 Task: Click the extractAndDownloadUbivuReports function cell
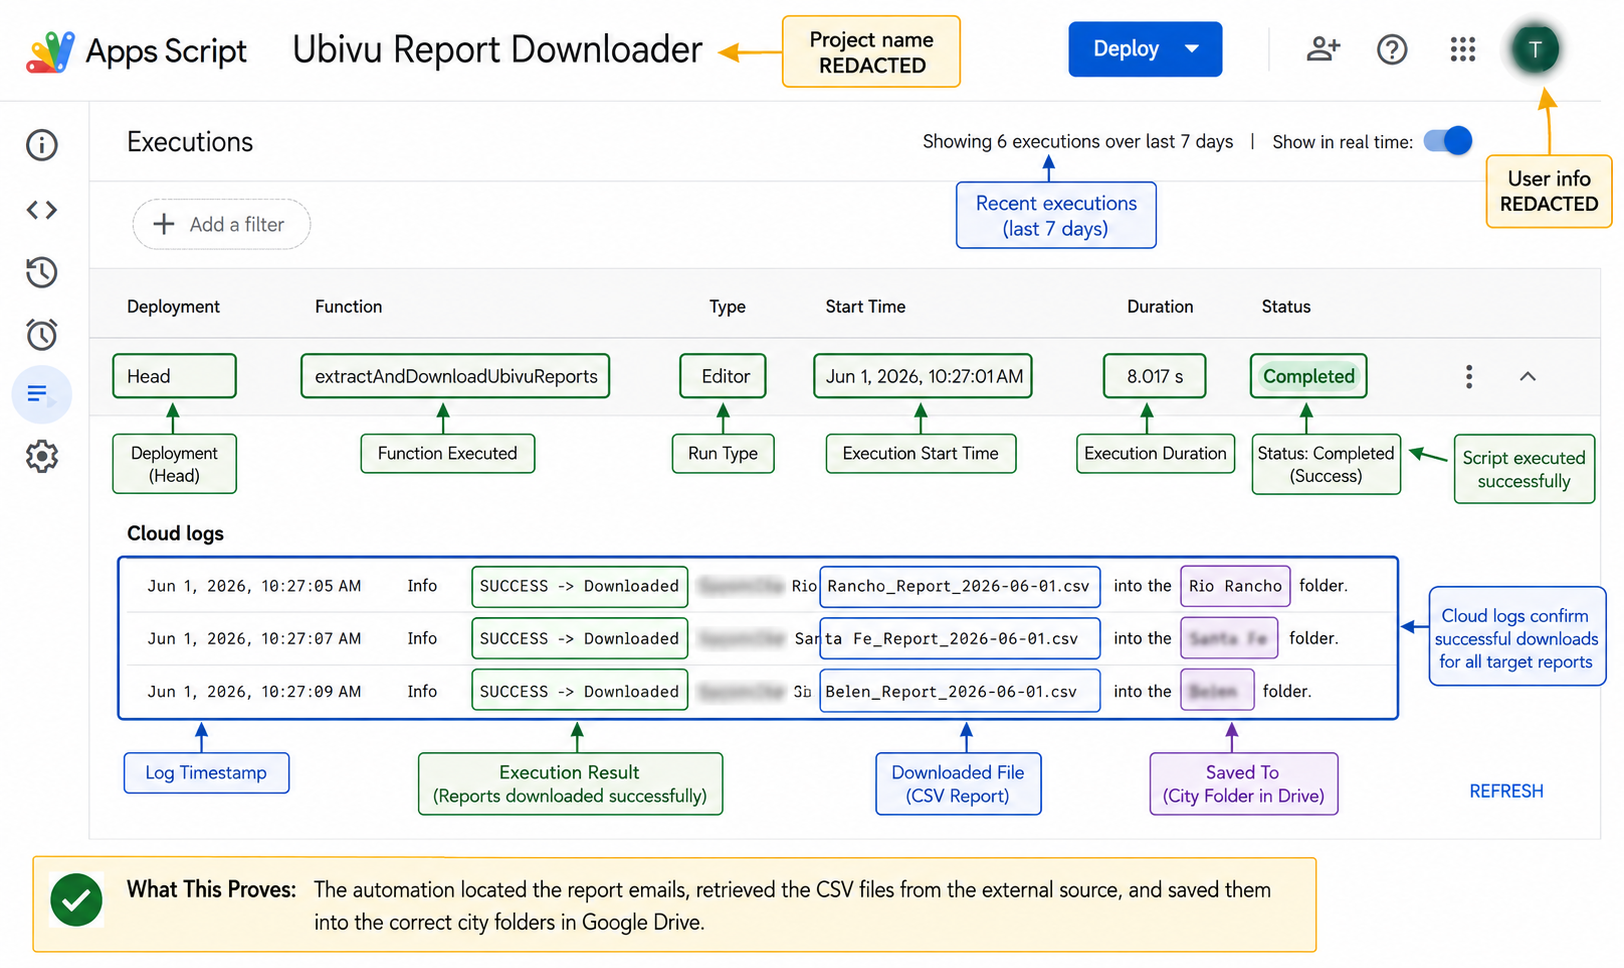click(x=455, y=377)
